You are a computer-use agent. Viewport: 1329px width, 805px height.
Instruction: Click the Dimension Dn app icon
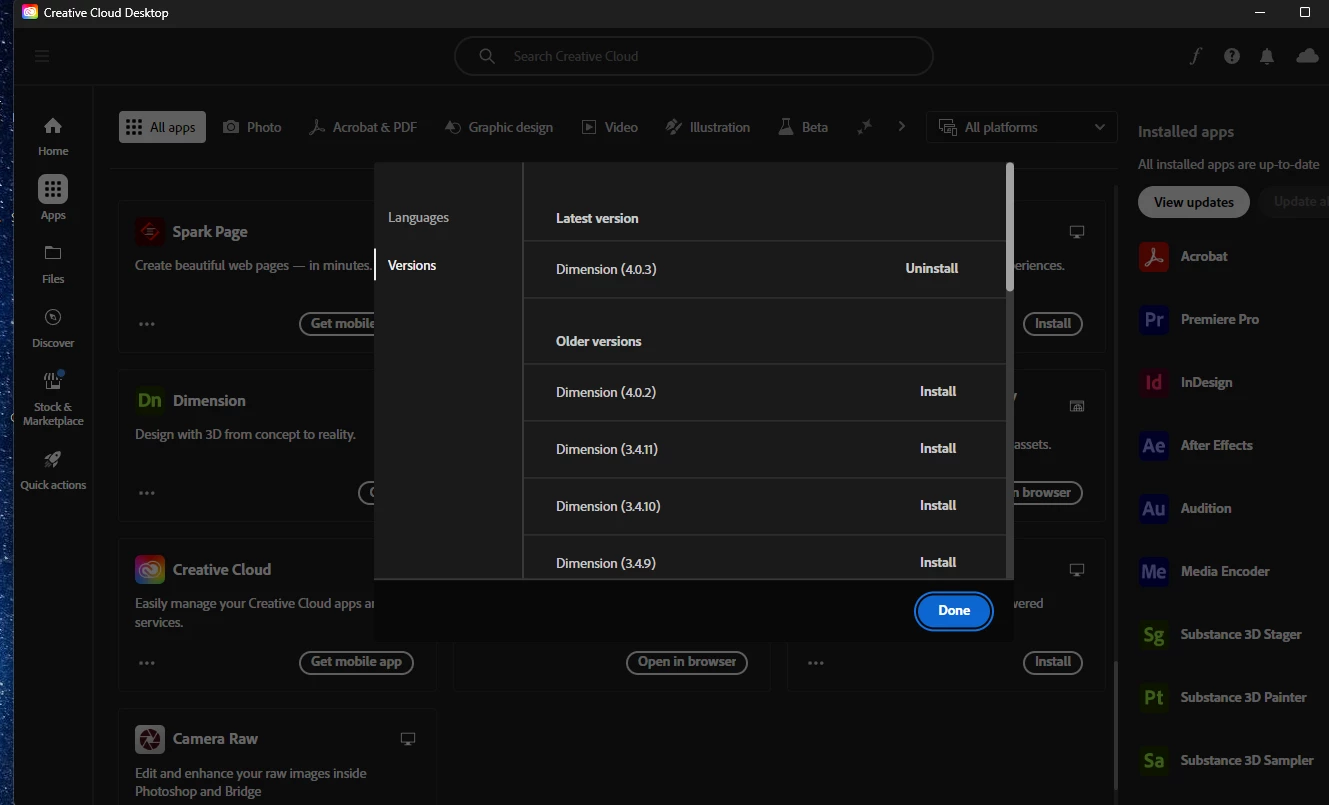pyautogui.click(x=150, y=401)
